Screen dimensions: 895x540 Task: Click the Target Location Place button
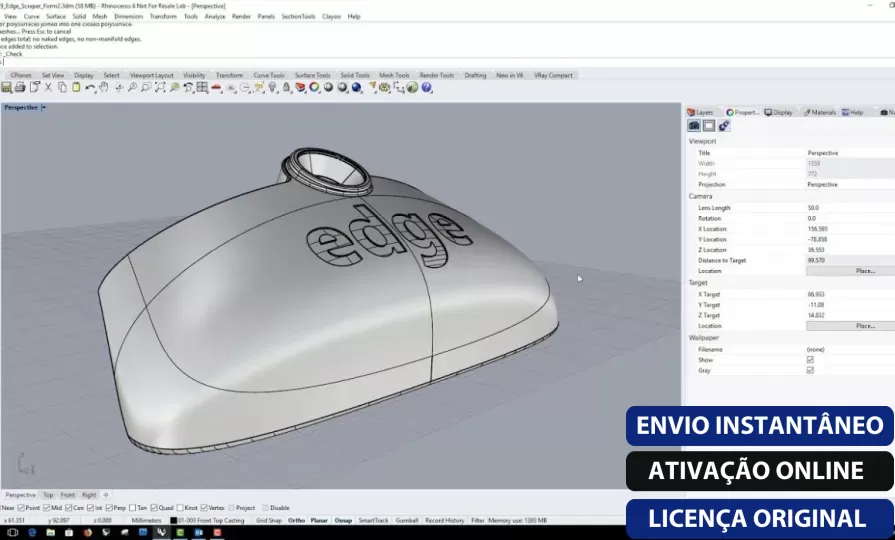pos(850,326)
